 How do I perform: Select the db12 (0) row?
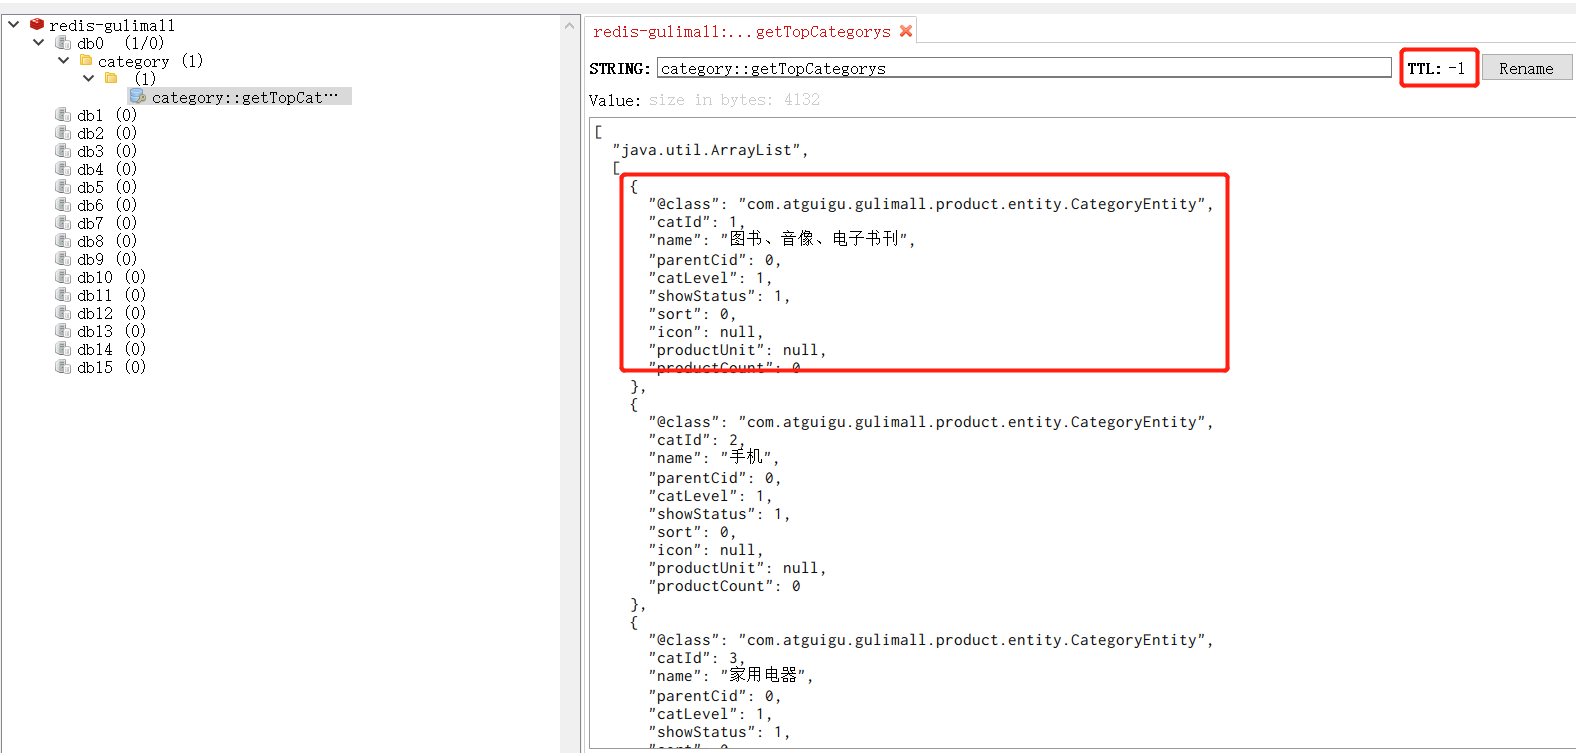[111, 313]
